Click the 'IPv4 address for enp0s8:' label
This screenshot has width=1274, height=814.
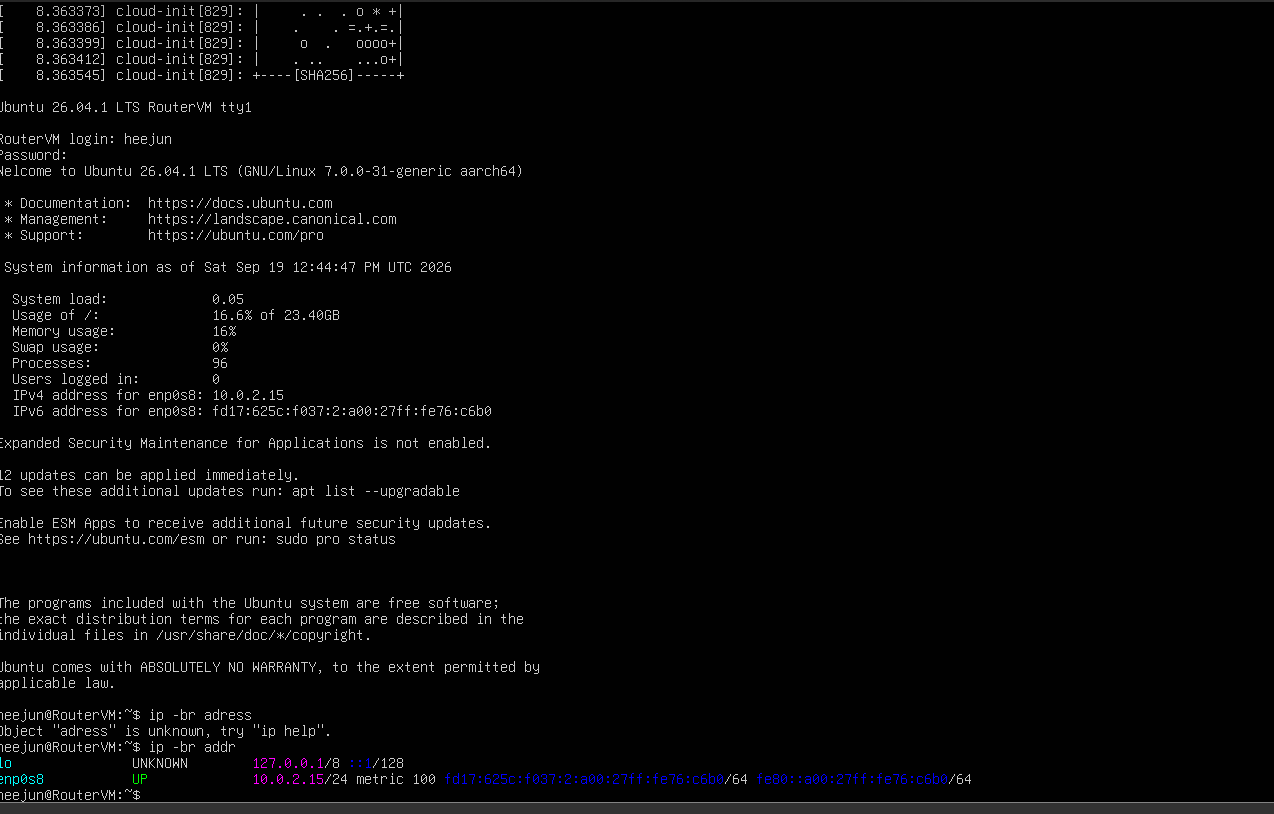(108, 395)
